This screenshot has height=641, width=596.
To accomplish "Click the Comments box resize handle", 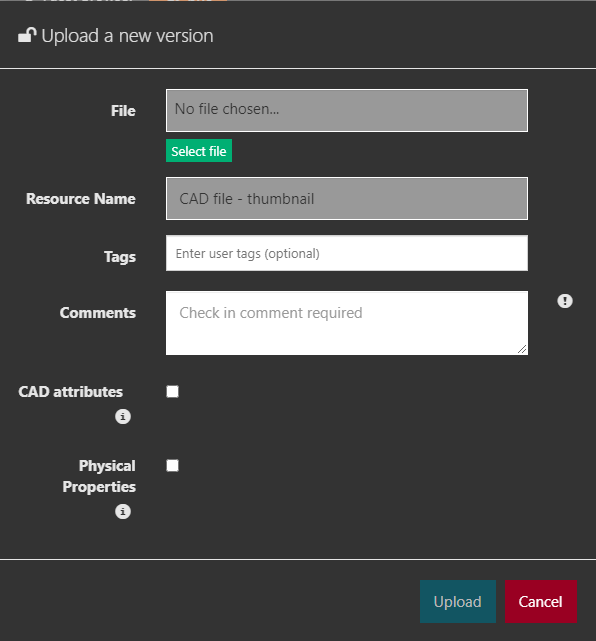I will tap(522, 349).
